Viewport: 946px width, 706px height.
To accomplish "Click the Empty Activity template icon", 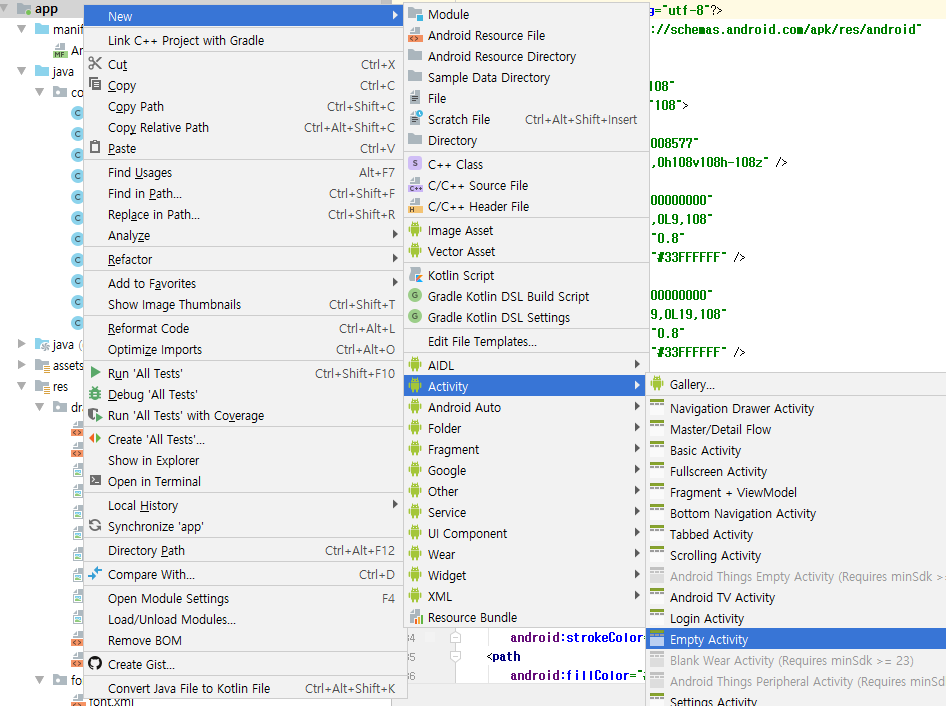I will coord(657,638).
